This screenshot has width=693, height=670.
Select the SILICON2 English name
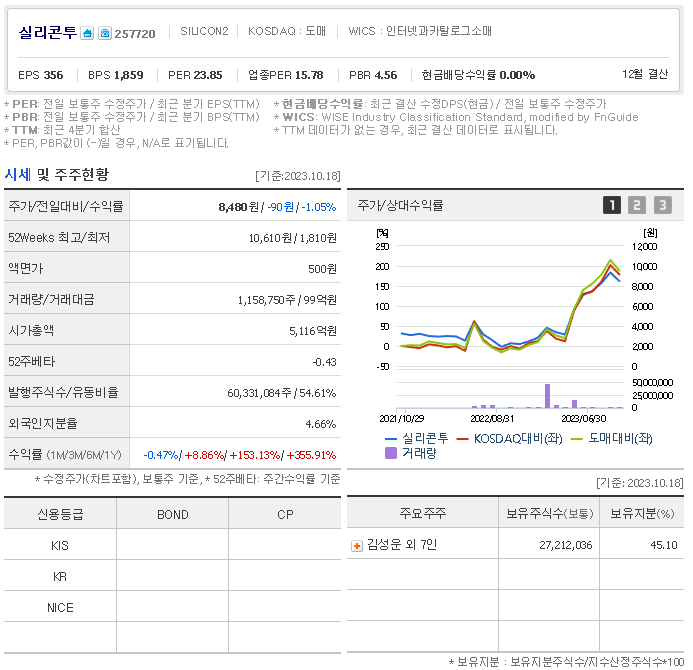pos(204,31)
